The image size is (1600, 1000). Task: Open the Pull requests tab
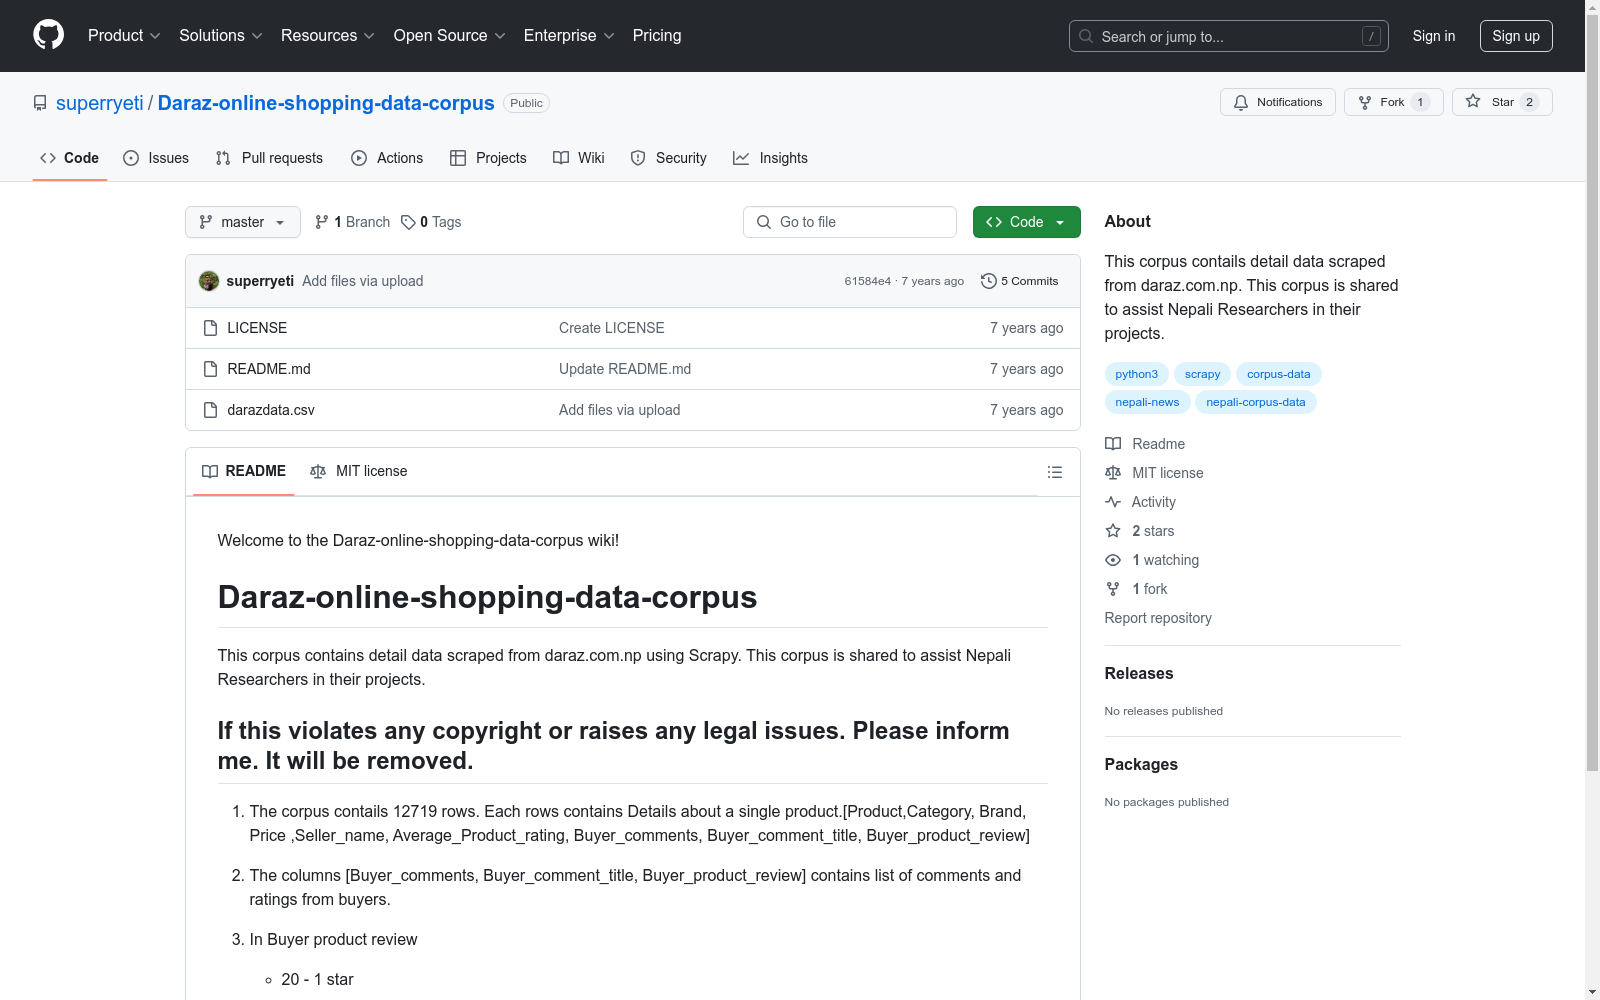click(269, 158)
